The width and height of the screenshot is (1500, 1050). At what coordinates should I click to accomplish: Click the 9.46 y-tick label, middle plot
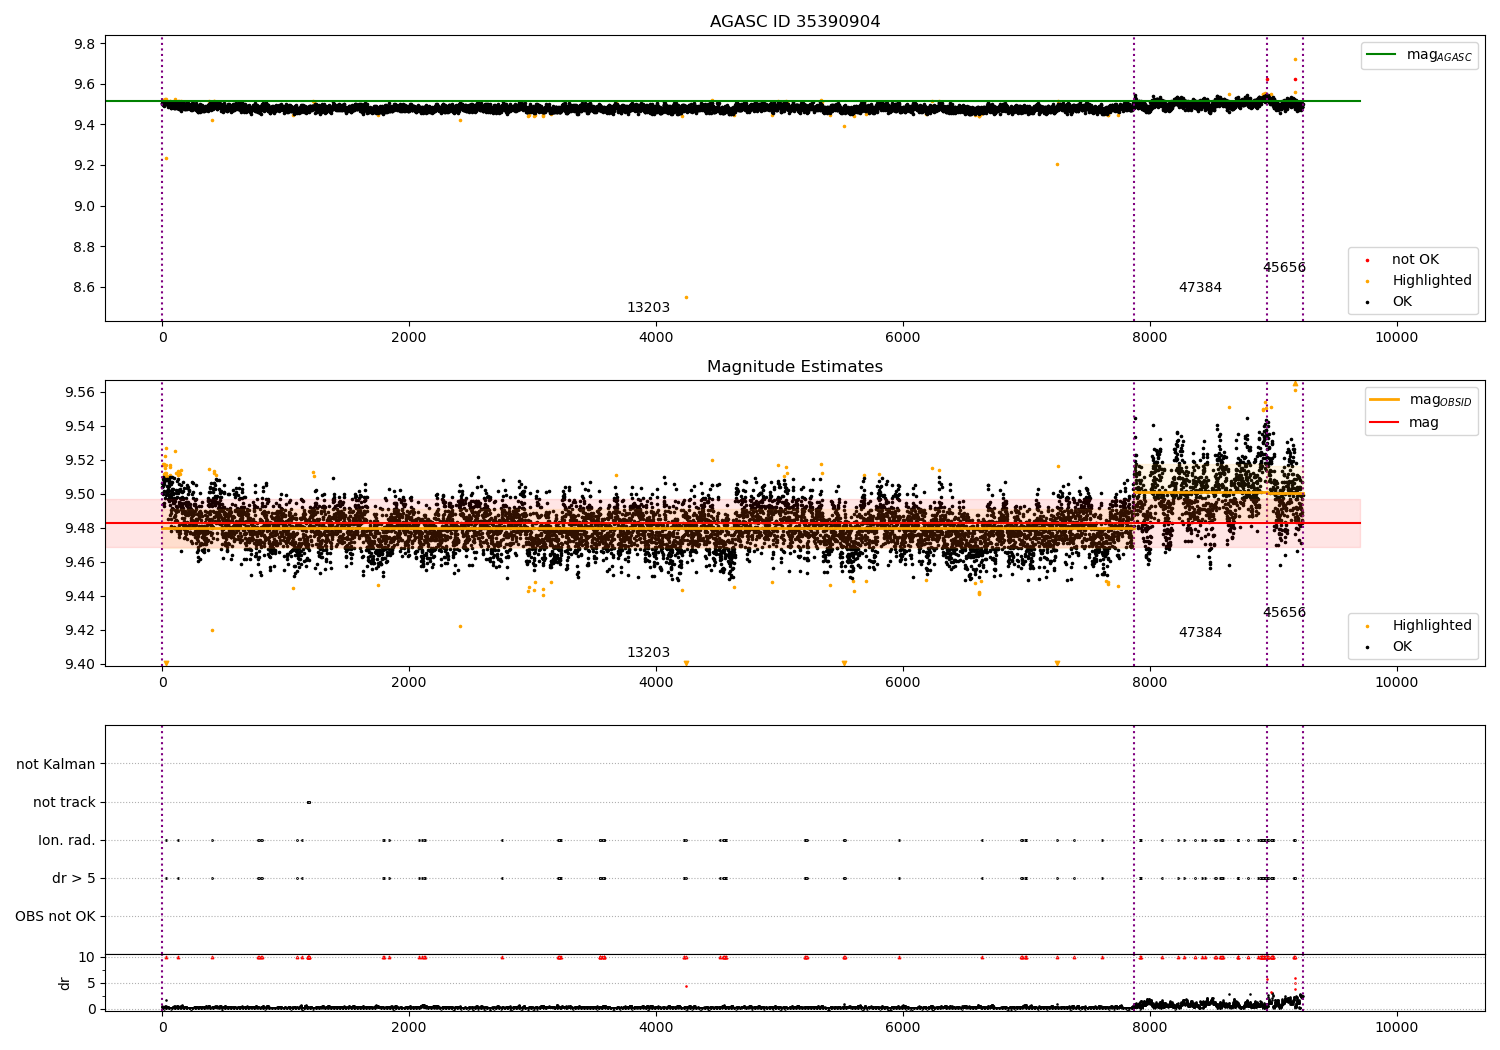pyautogui.click(x=81, y=562)
